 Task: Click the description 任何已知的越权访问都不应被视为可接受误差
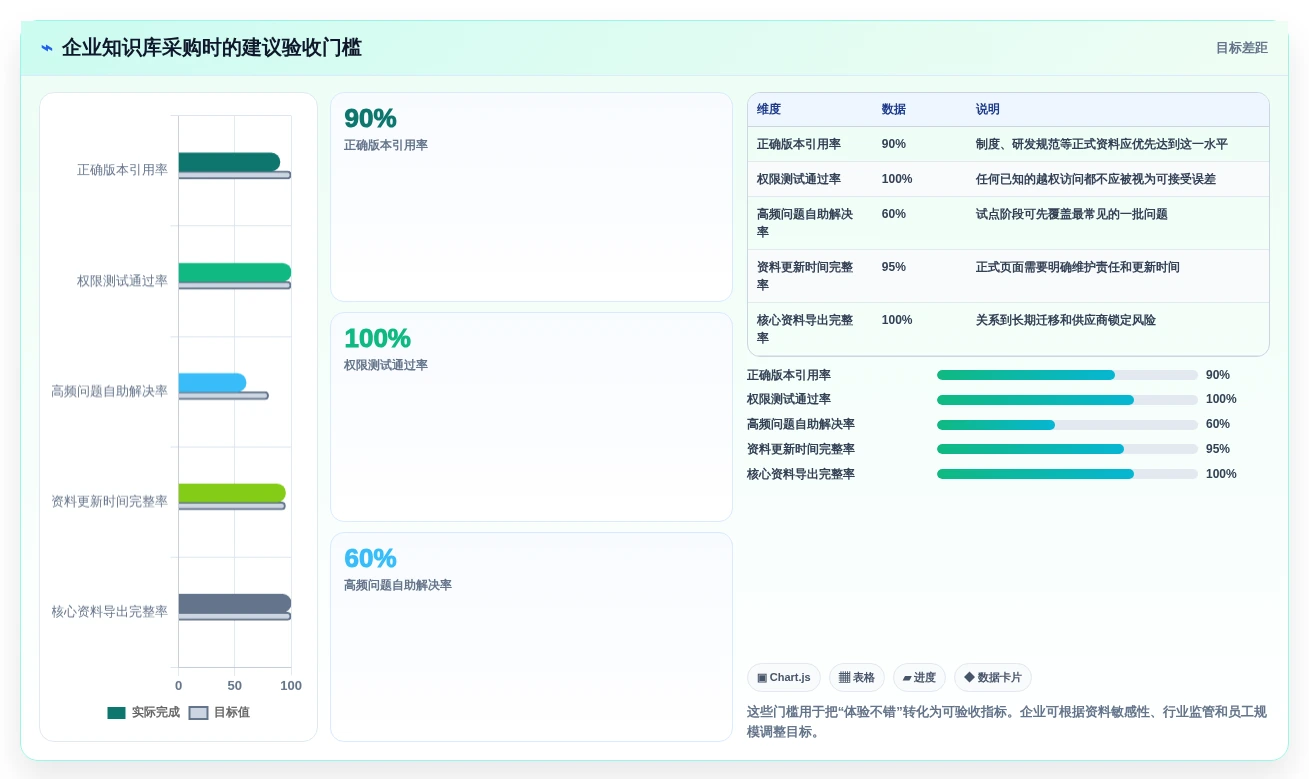pyautogui.click(x=1096, y=179)
